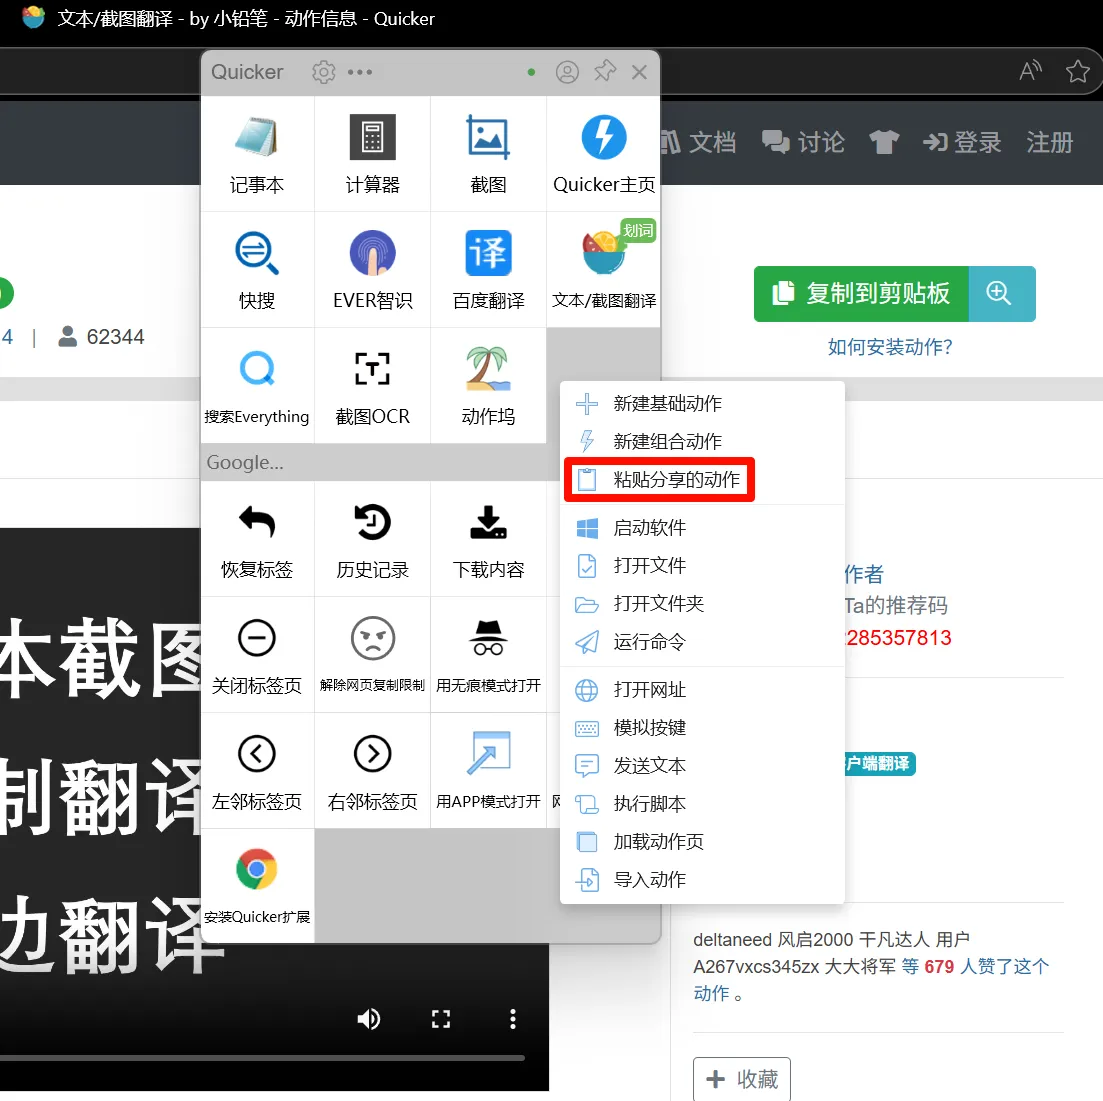
Task: Run the 截图OCR action
Action: [x=372, y=386]
